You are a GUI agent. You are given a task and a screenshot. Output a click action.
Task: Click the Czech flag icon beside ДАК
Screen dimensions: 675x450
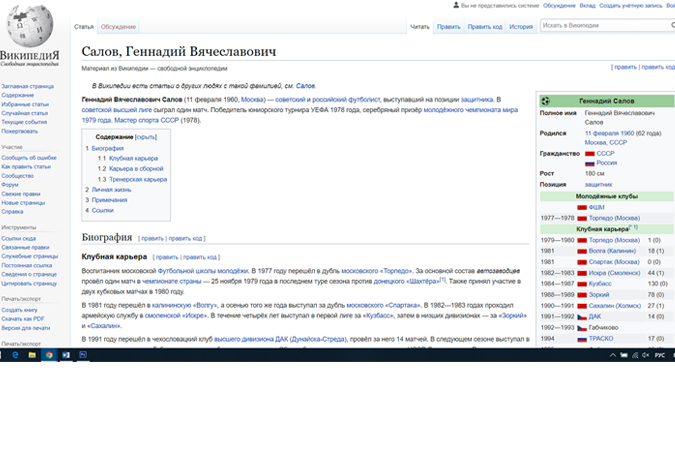pos(582,316)
